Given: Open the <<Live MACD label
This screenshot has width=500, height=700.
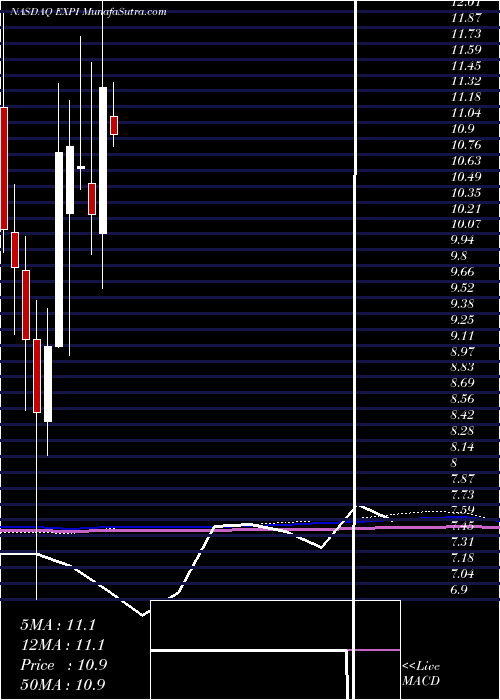Looking at the screenshot, I should coord(421,674).
